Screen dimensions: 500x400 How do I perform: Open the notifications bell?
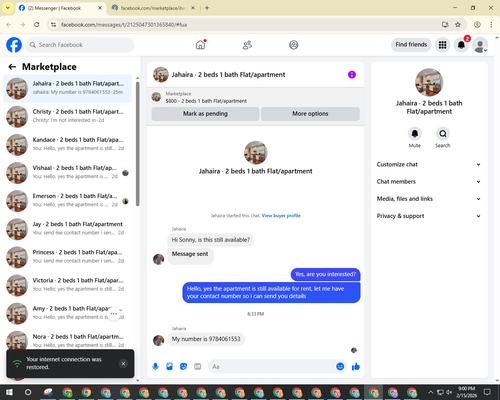pos(461,45)
